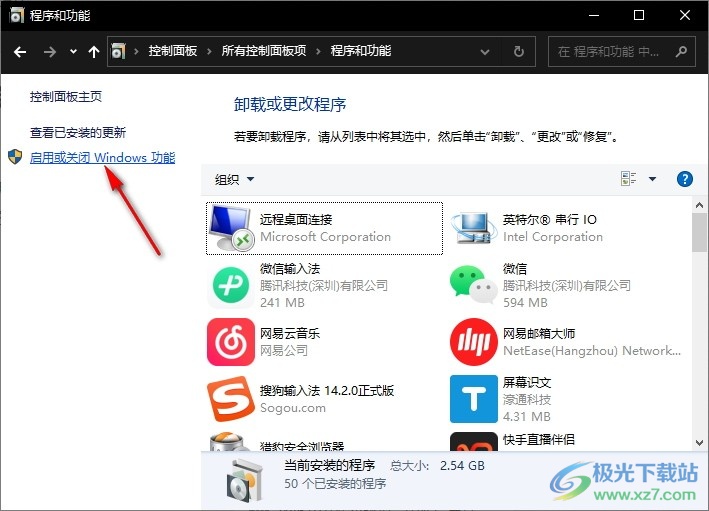This screenshot has height=511, width=709.
Task: Click shield icon beside Windows 功能 link
Action: 15,157
